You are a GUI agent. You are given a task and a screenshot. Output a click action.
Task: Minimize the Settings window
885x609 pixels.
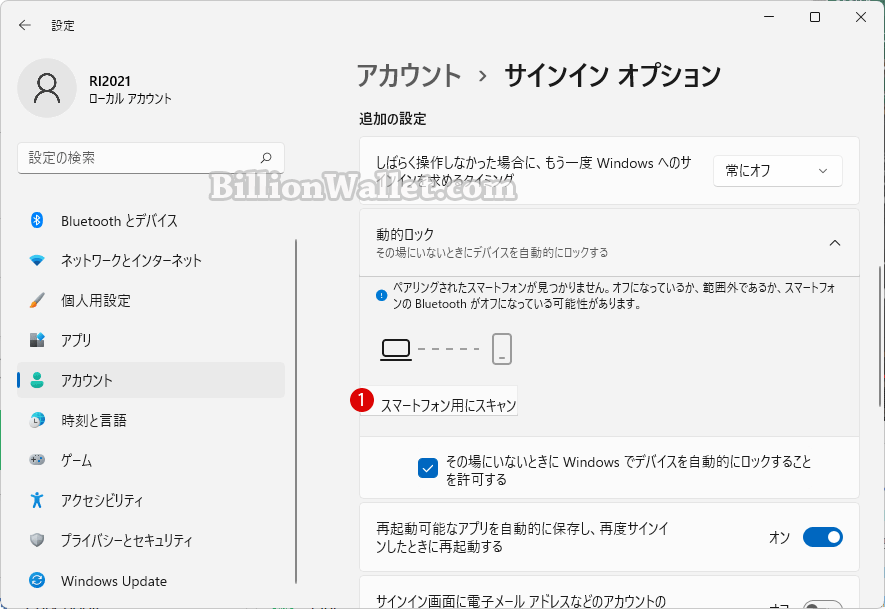[769, 17]
